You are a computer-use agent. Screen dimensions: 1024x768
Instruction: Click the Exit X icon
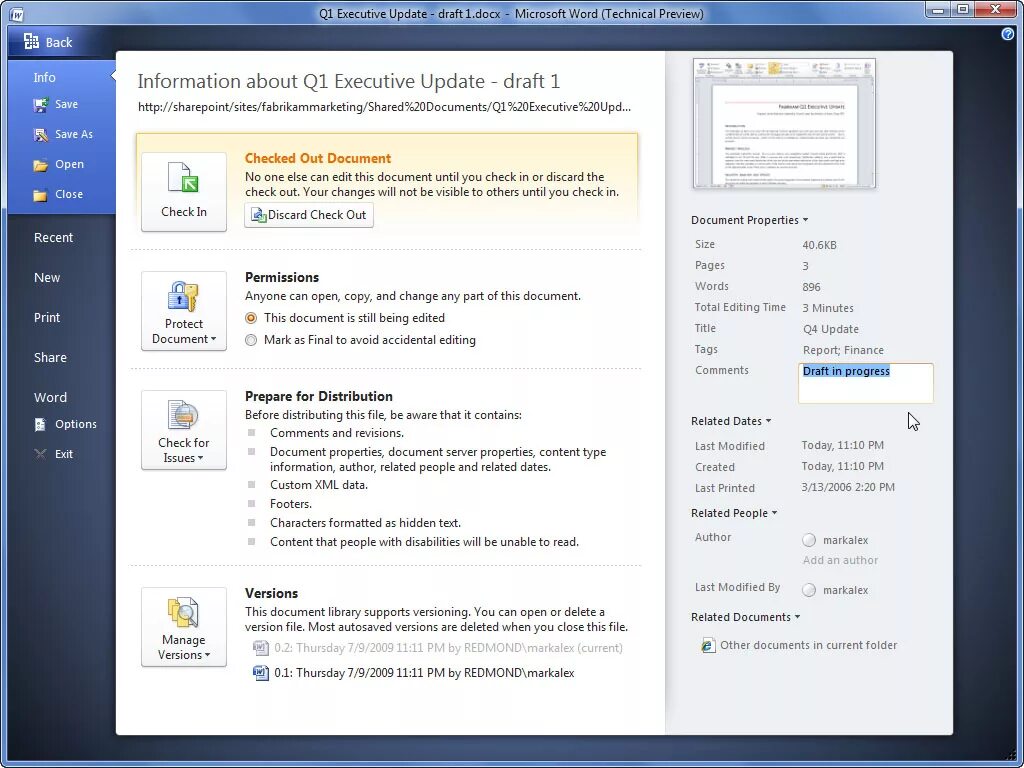(40, 454)
